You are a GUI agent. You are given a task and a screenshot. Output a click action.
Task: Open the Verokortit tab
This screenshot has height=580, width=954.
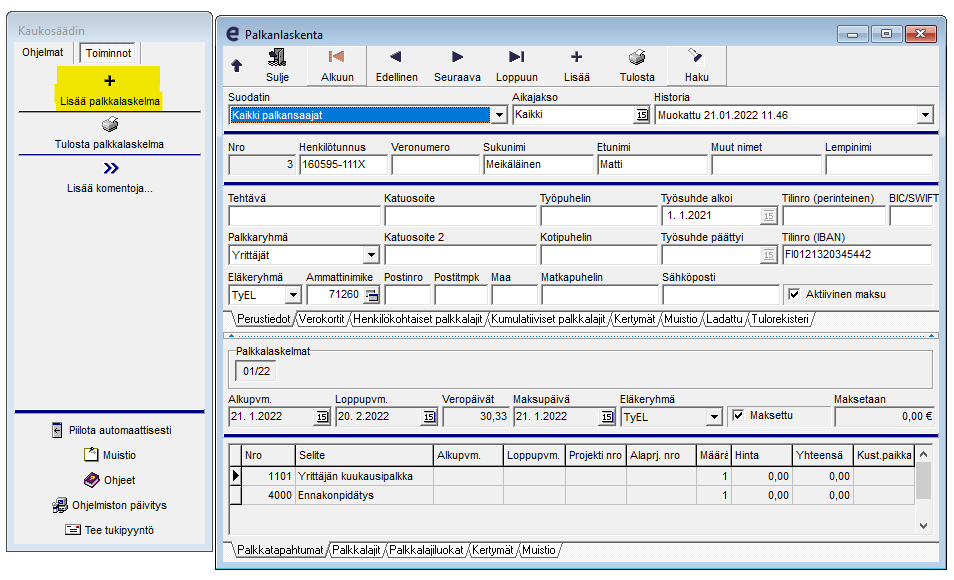coord(322,319)
